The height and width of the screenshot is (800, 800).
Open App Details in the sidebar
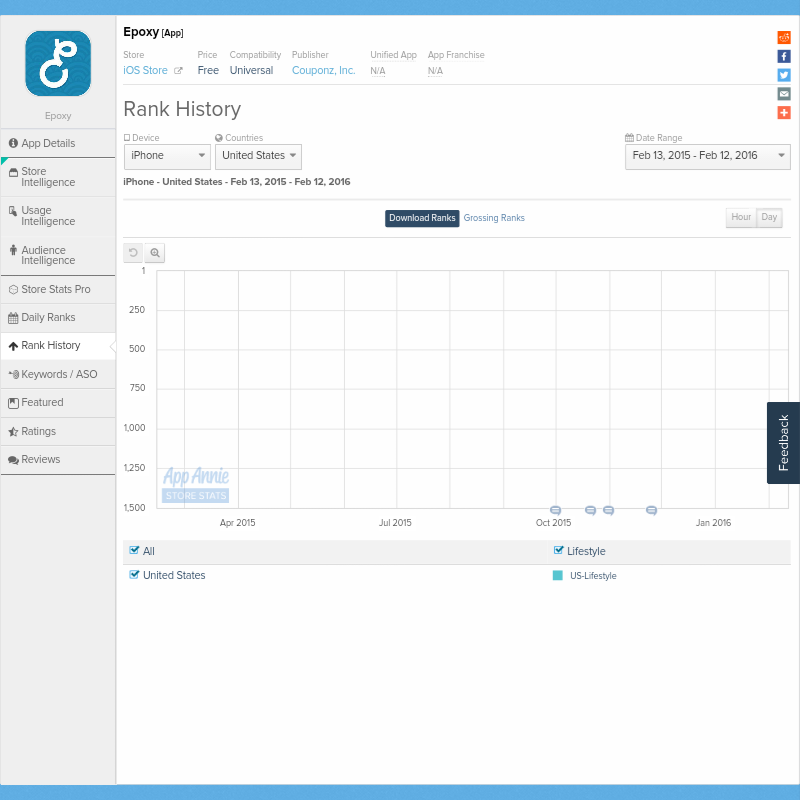point(58,143)
